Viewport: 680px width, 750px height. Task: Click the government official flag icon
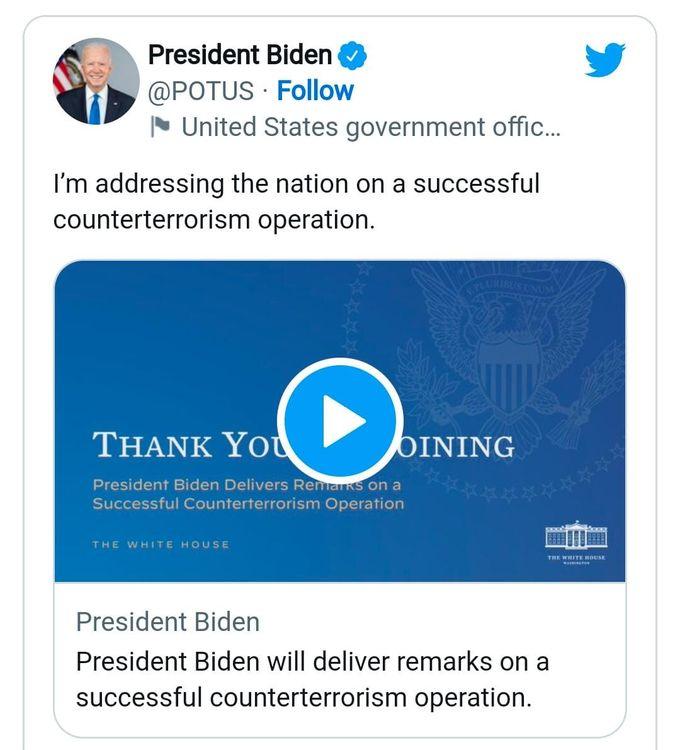click(160, 127)
